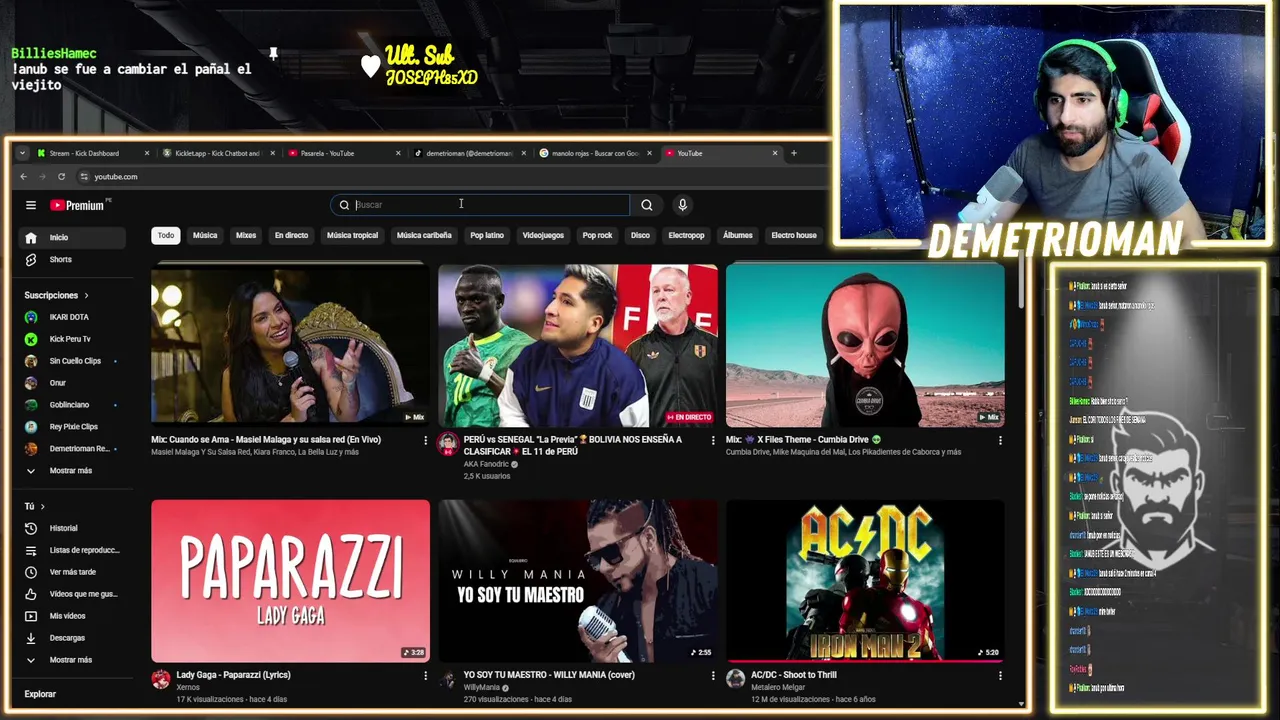This screenshot has width=1280, height=720.
Task: Select the Videojuegos chip
Action: coord(543,236)
